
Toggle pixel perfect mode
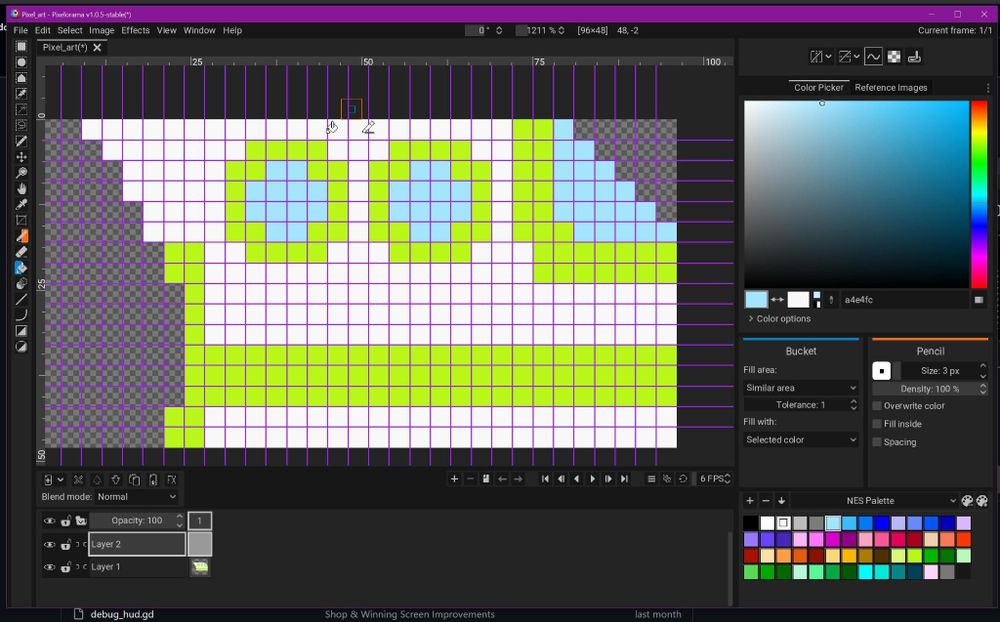pos(873,57)
